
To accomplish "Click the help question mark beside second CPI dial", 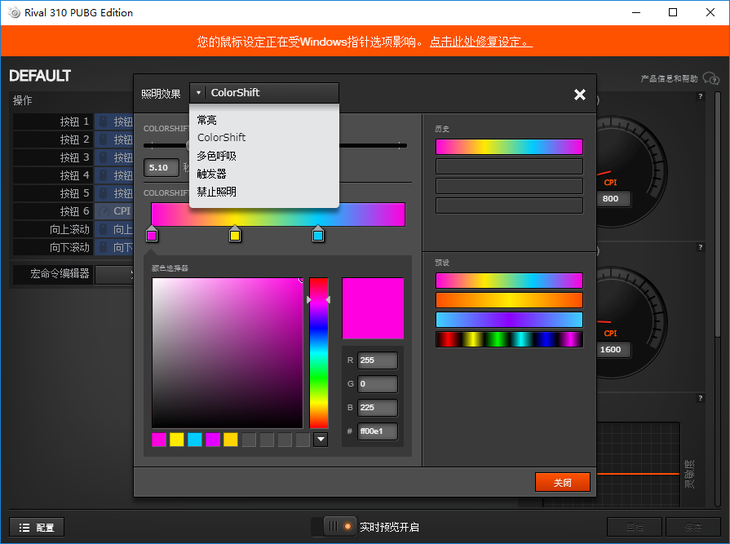I will click(x=700, y=247).
